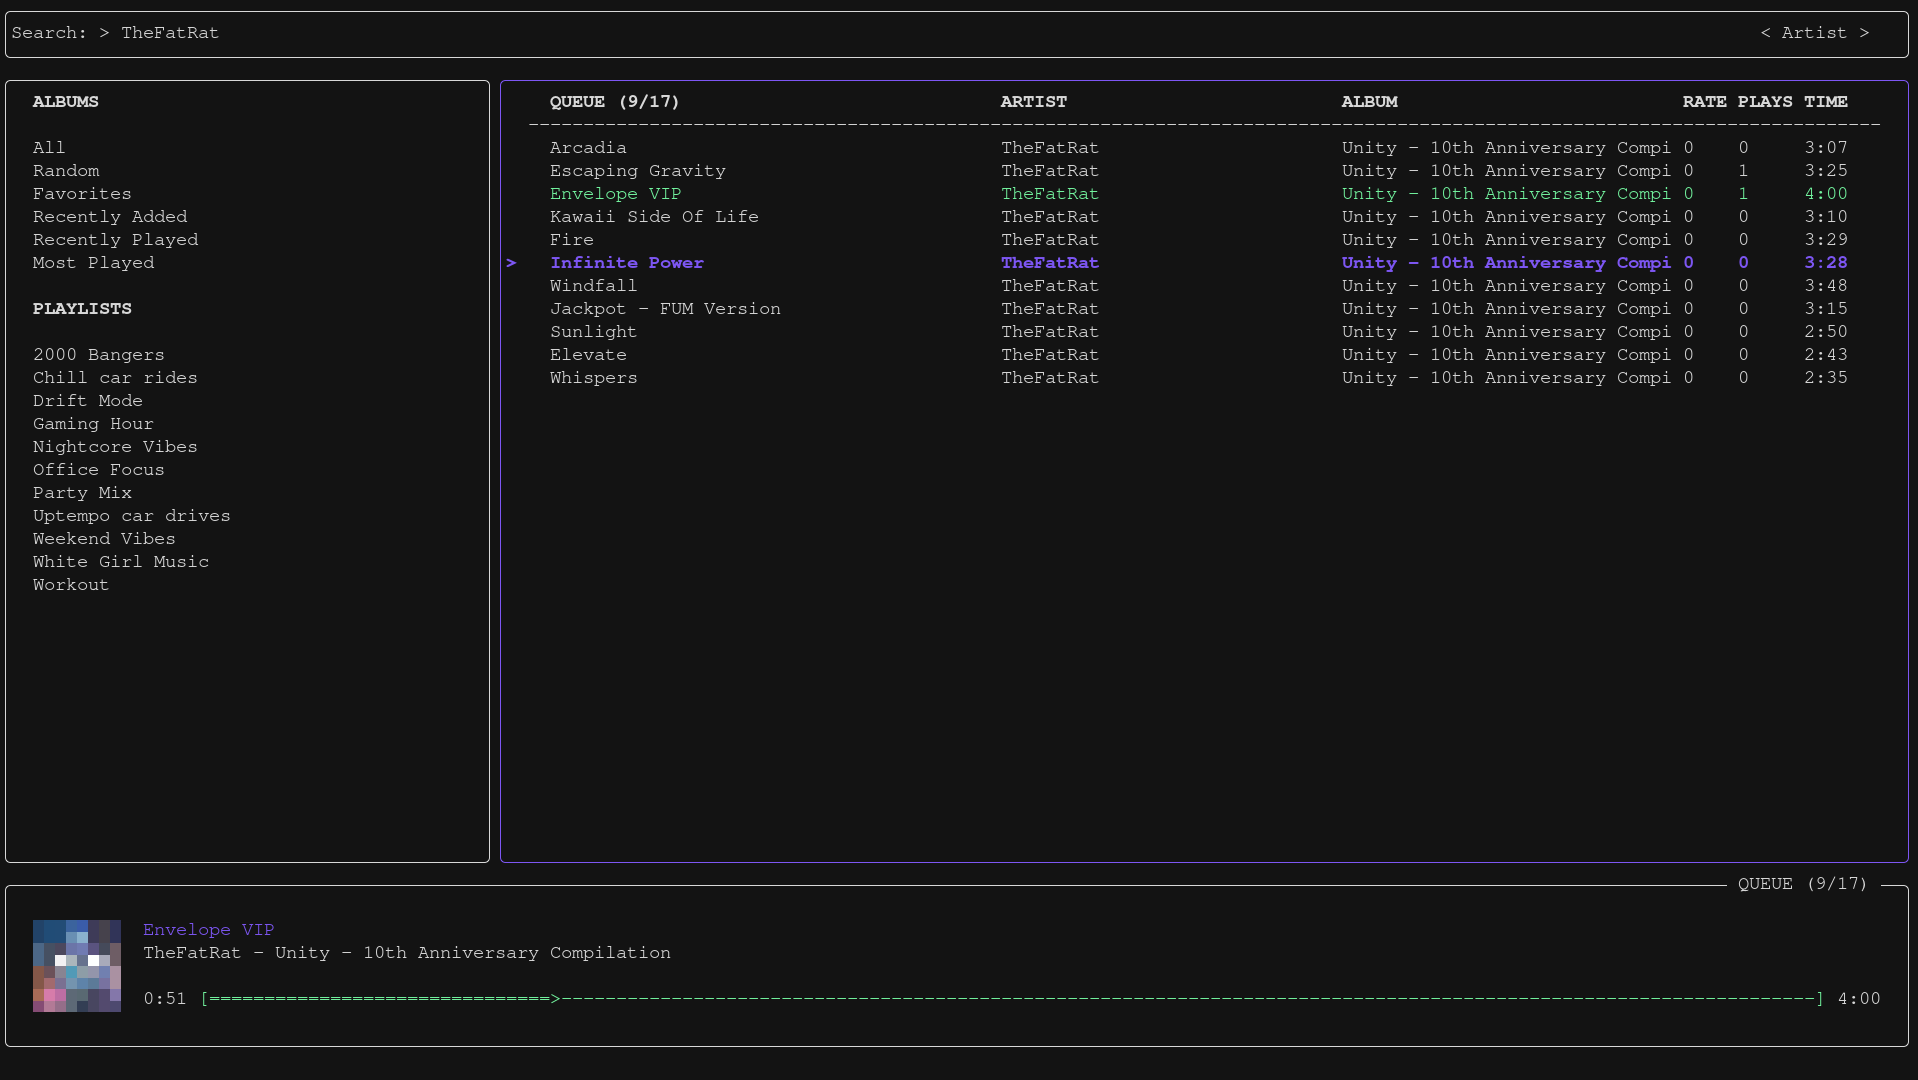
Task: Open the Most Played list
Action: point(93,263)
